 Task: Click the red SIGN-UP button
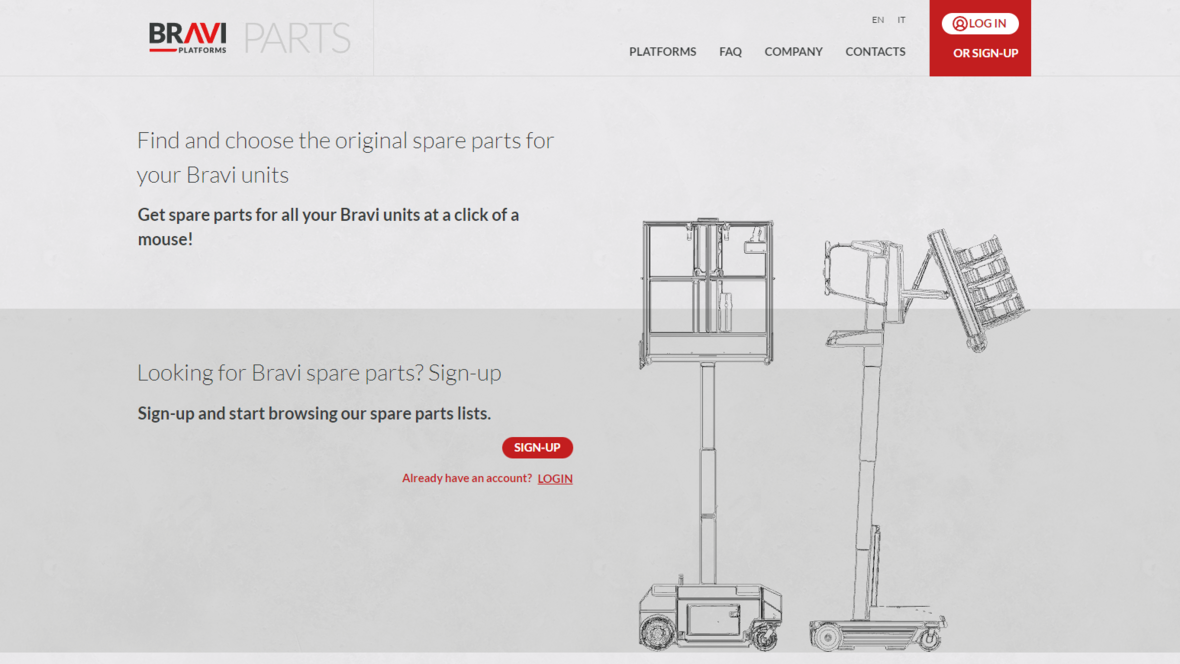point(537,447)
